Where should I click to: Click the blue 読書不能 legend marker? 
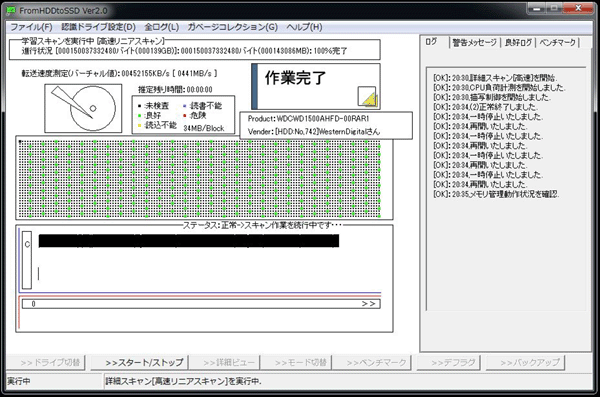(x=185, y=106)
